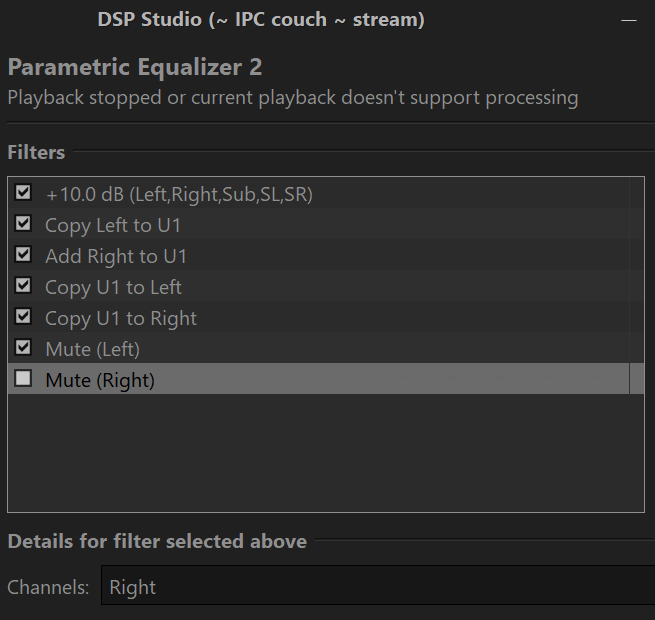Select the +10.0 dB (Left,Right,Sub,SL,SR) filter row

point(318,193)
